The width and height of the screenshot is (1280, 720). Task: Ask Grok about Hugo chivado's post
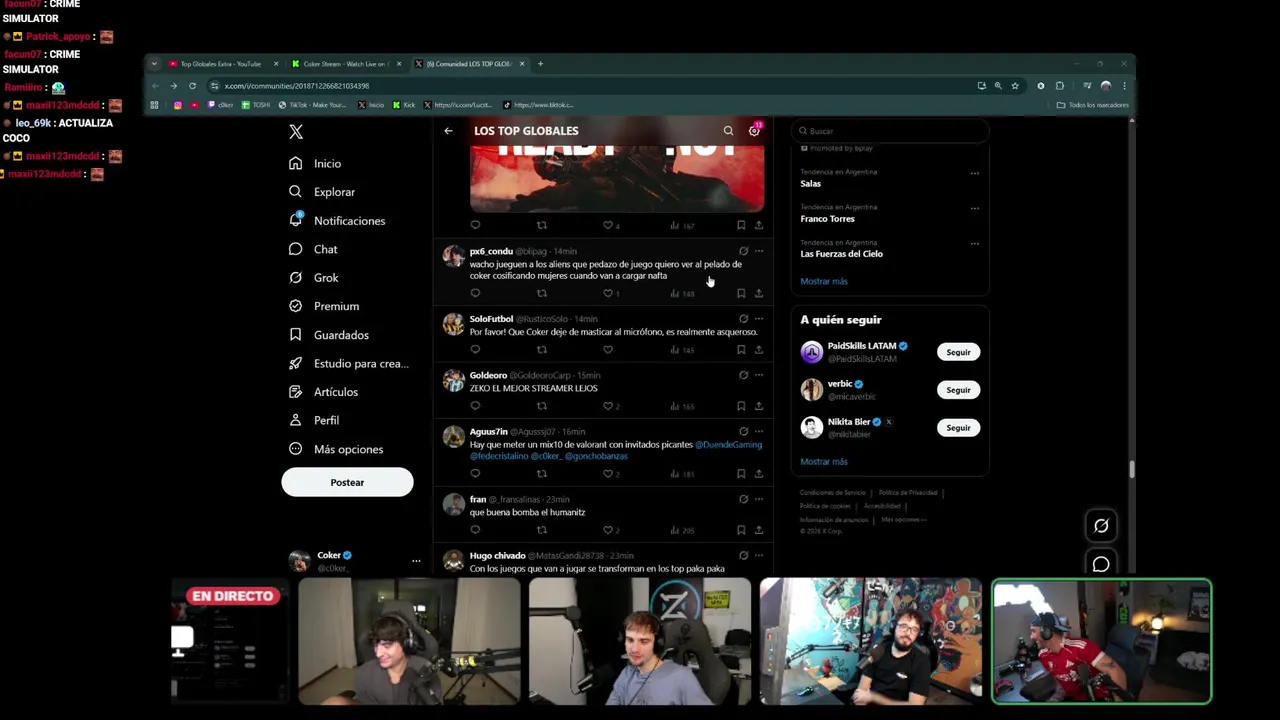(x=743, y=555)
